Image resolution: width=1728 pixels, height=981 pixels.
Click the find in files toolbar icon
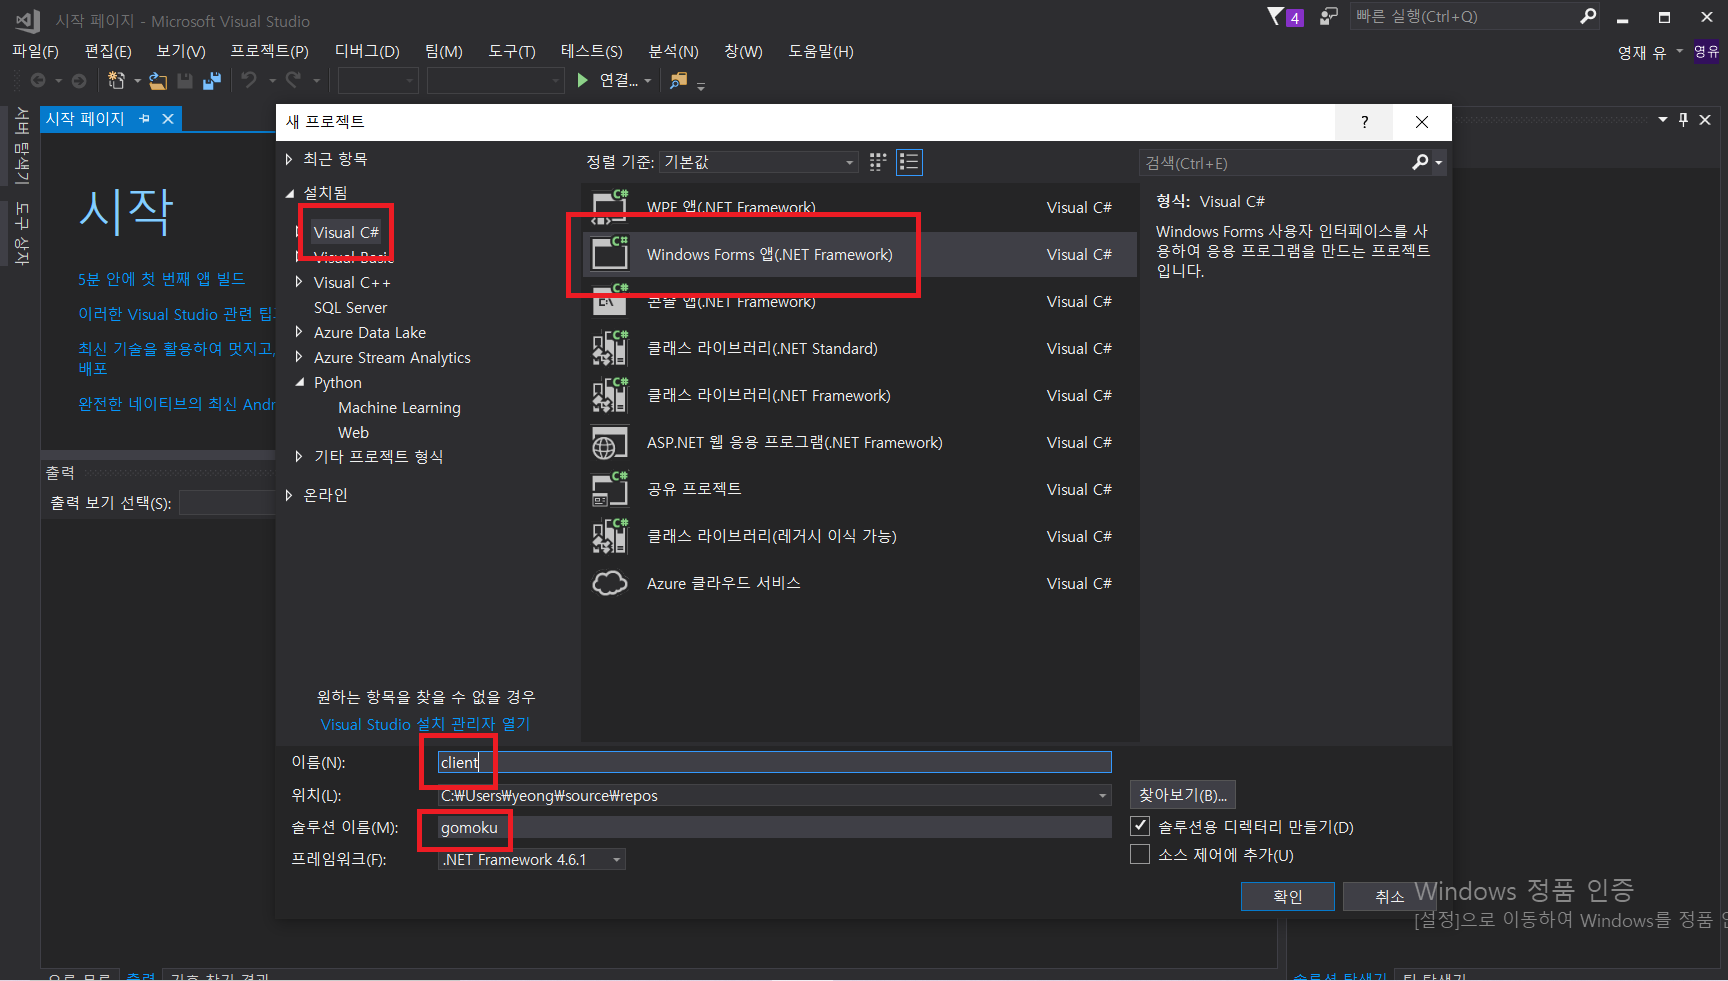pyautogui.click(x=679, y=80)
